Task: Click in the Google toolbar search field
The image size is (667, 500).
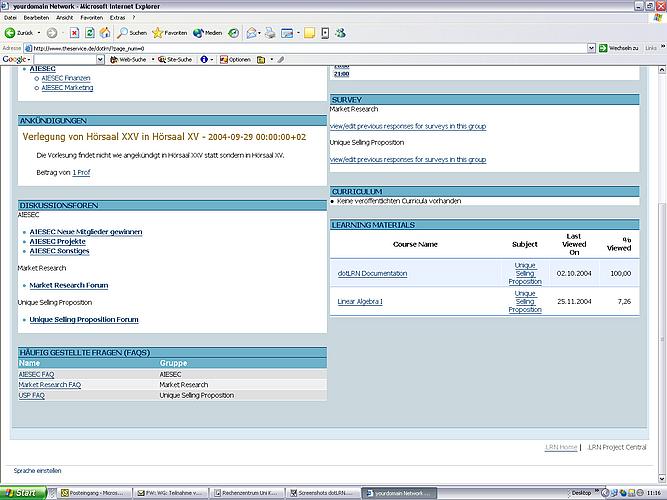Action: pyautogui.click(x=65, y=60)
